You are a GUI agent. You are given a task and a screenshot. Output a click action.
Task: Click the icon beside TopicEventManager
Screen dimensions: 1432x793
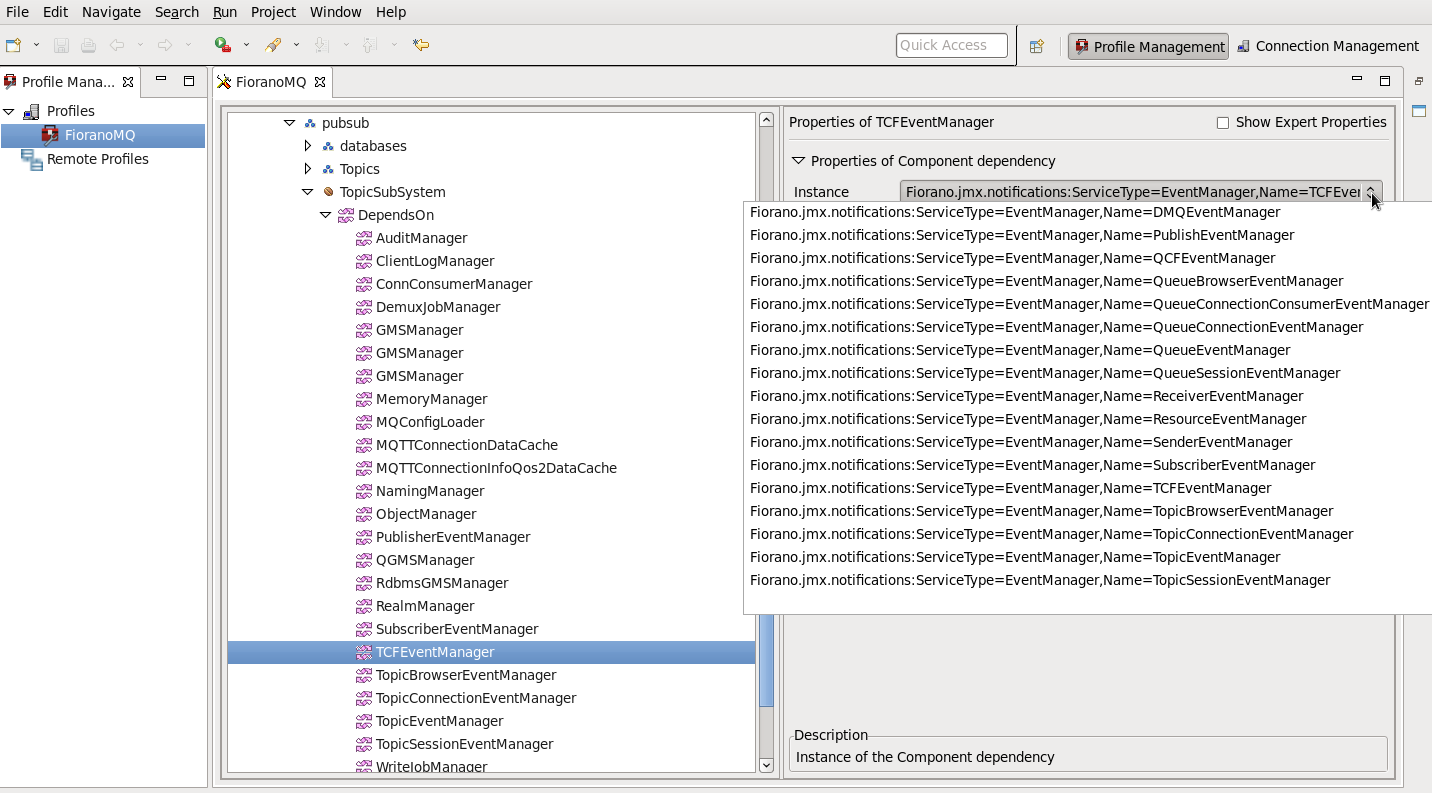pyautogui.click(x=364, y=721)
